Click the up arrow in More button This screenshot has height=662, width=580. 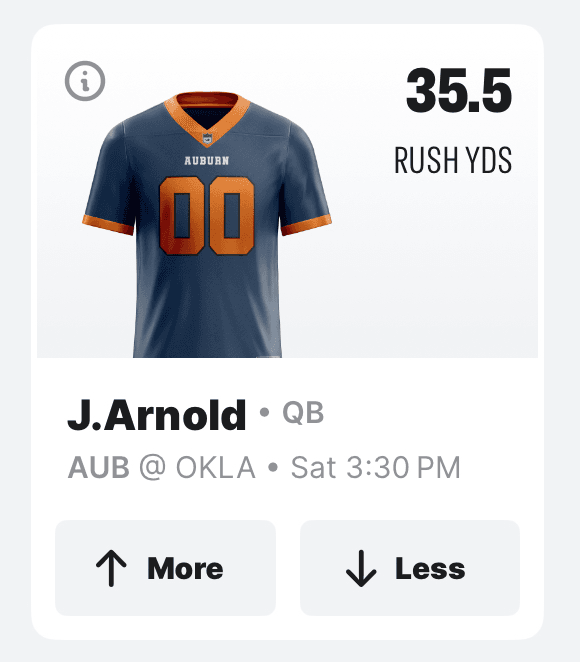111,568
